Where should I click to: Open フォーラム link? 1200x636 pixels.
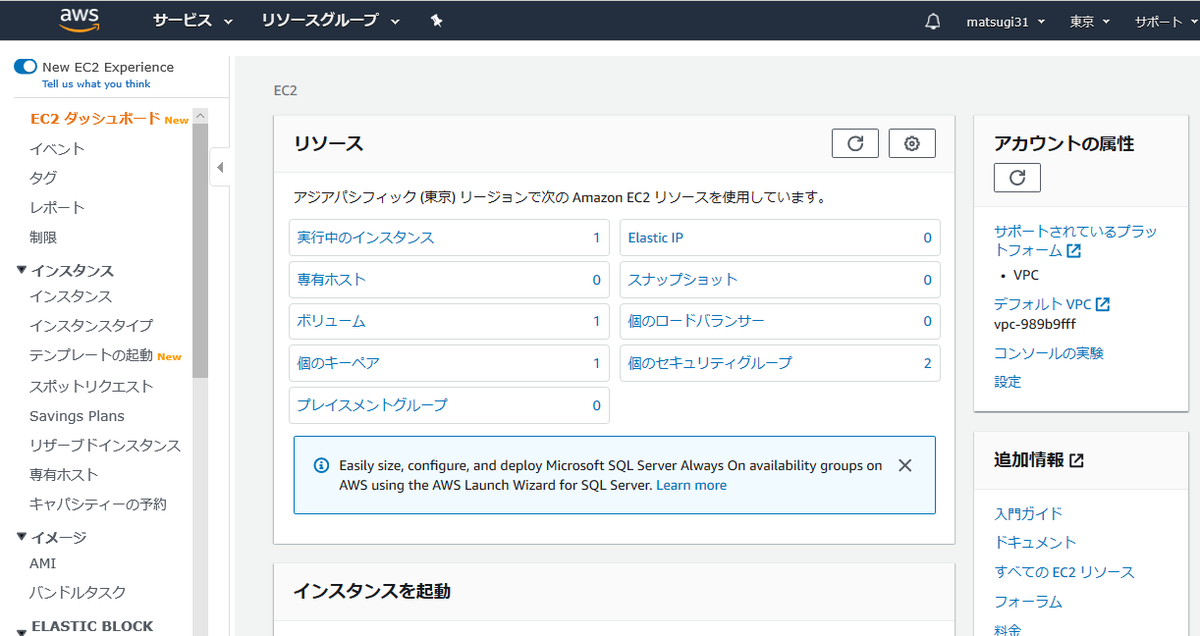click(1029, 602)
